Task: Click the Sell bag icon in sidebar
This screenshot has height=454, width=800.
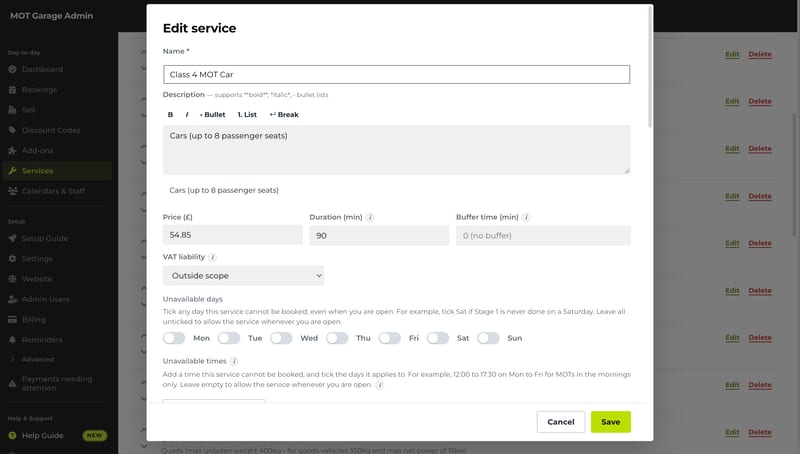Action: click(x=12, y=110)
